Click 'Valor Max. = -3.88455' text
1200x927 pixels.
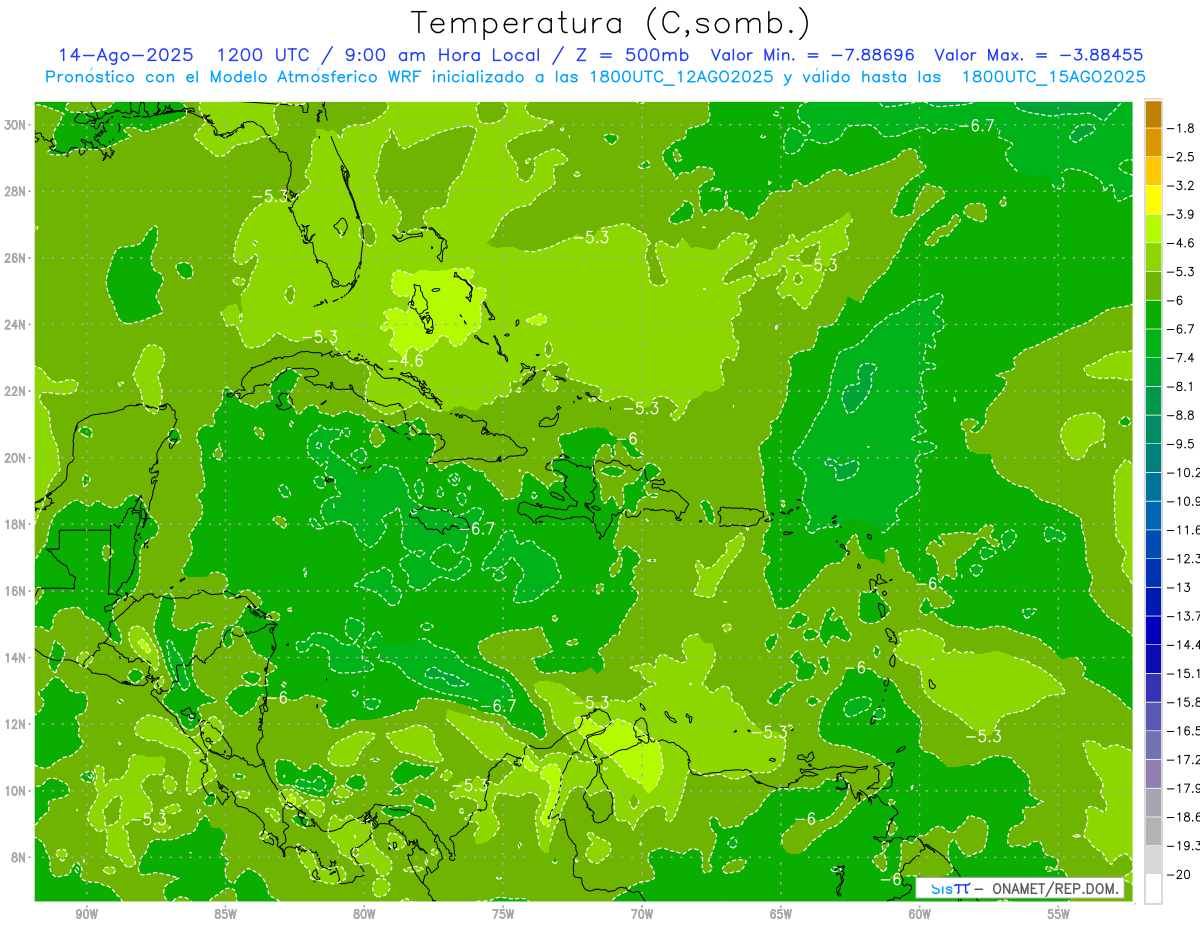[1038, 55]
